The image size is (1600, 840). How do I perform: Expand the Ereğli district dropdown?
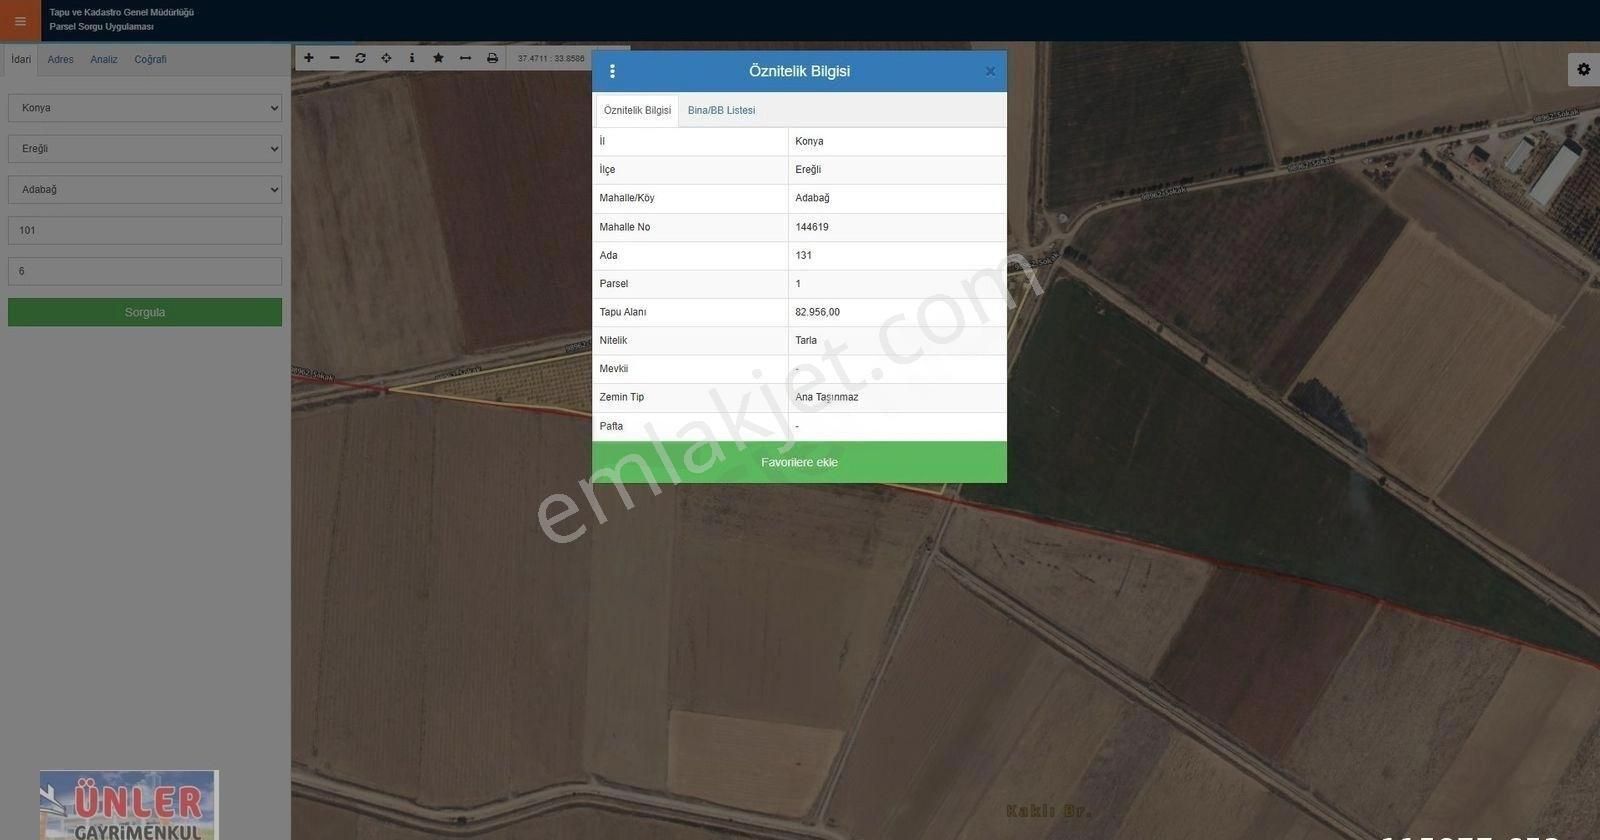145,149
